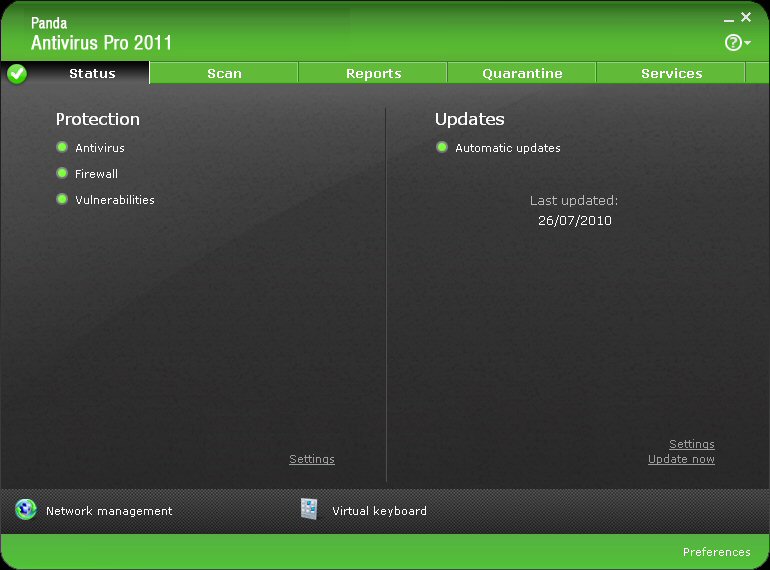Click the Virtual keyboard icon
The image size is (770, 570).
[x=309, y=509]
